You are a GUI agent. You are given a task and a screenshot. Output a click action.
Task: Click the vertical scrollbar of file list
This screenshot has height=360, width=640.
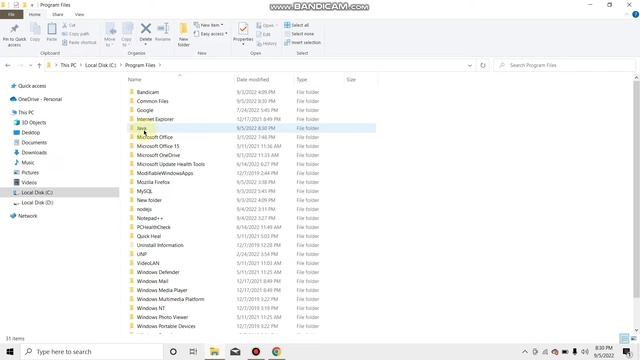[x=636, y=189]
